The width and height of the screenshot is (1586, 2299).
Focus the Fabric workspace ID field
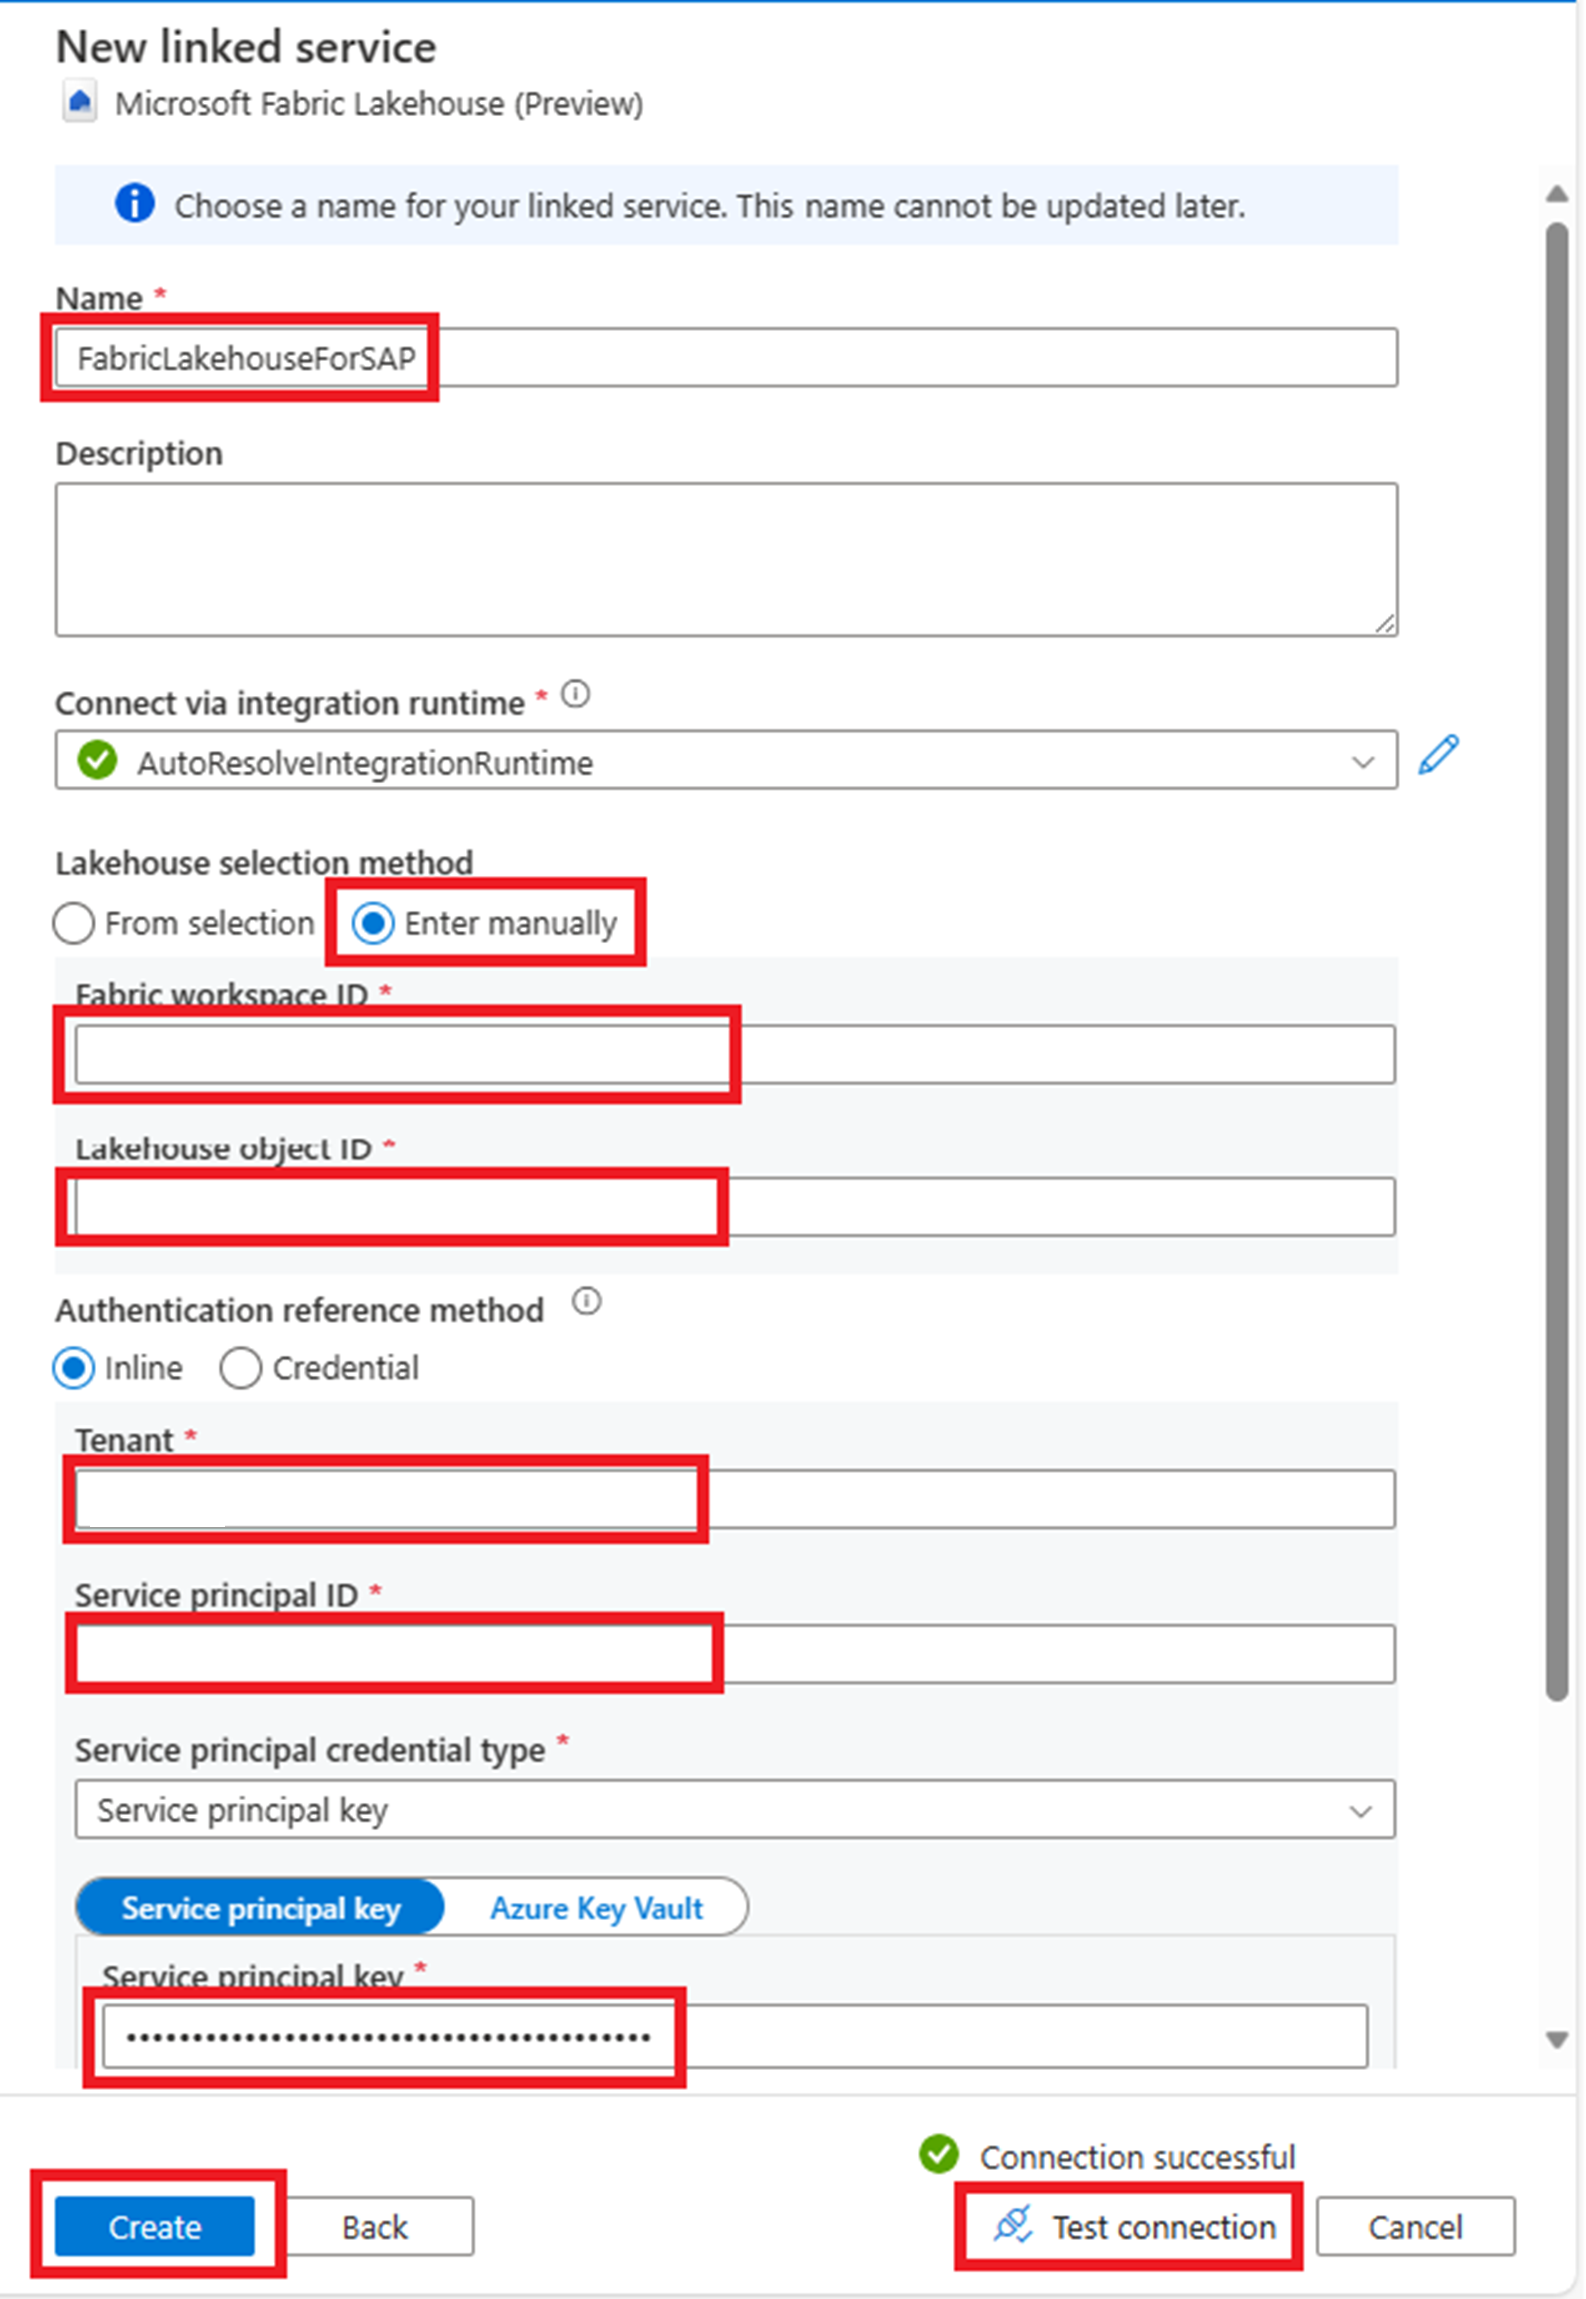tap(735, 1054)
